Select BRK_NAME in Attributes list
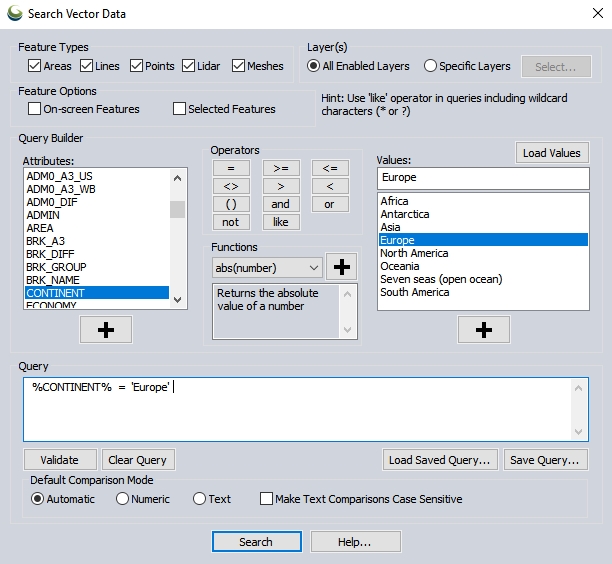Screen dimensions: 612x564 click(55, 280)
